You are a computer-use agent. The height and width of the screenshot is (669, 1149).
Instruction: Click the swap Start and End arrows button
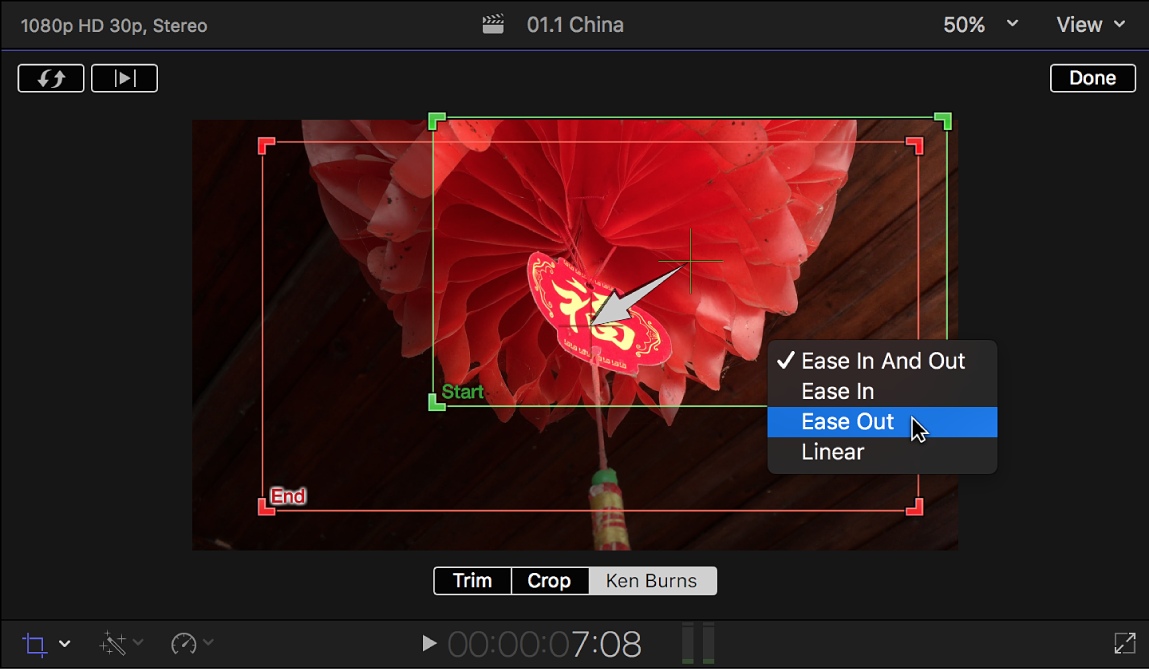(51, 78)
